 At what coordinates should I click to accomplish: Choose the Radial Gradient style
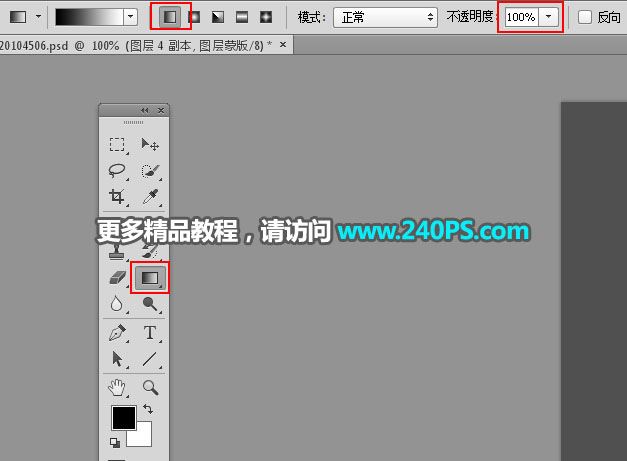point(194,17)
